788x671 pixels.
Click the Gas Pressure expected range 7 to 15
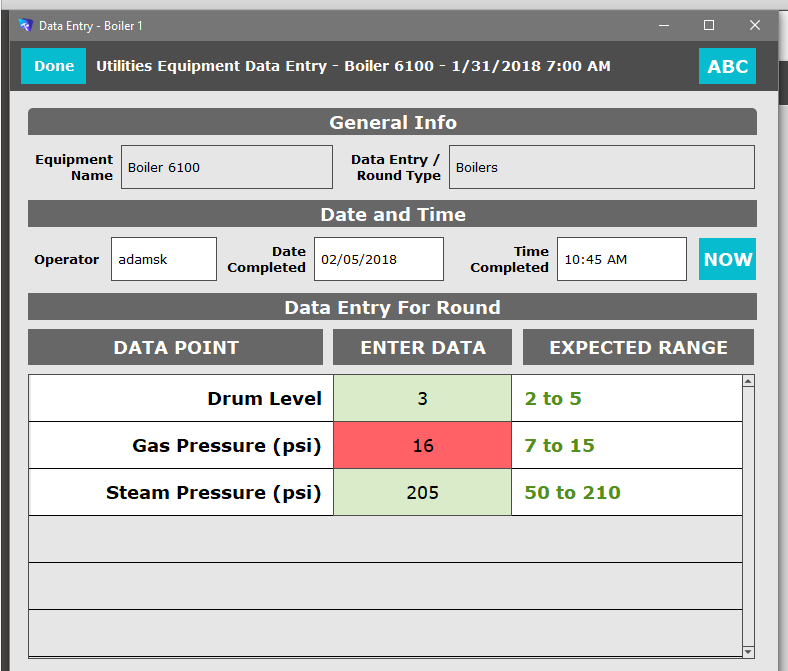click(559, 445)
